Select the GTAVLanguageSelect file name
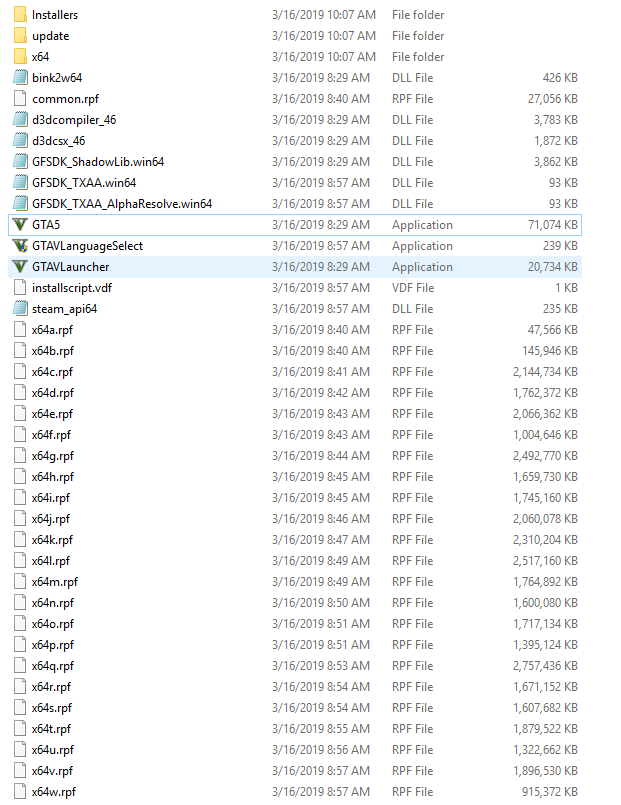This screenshot has width=621, height=805. 87,246
